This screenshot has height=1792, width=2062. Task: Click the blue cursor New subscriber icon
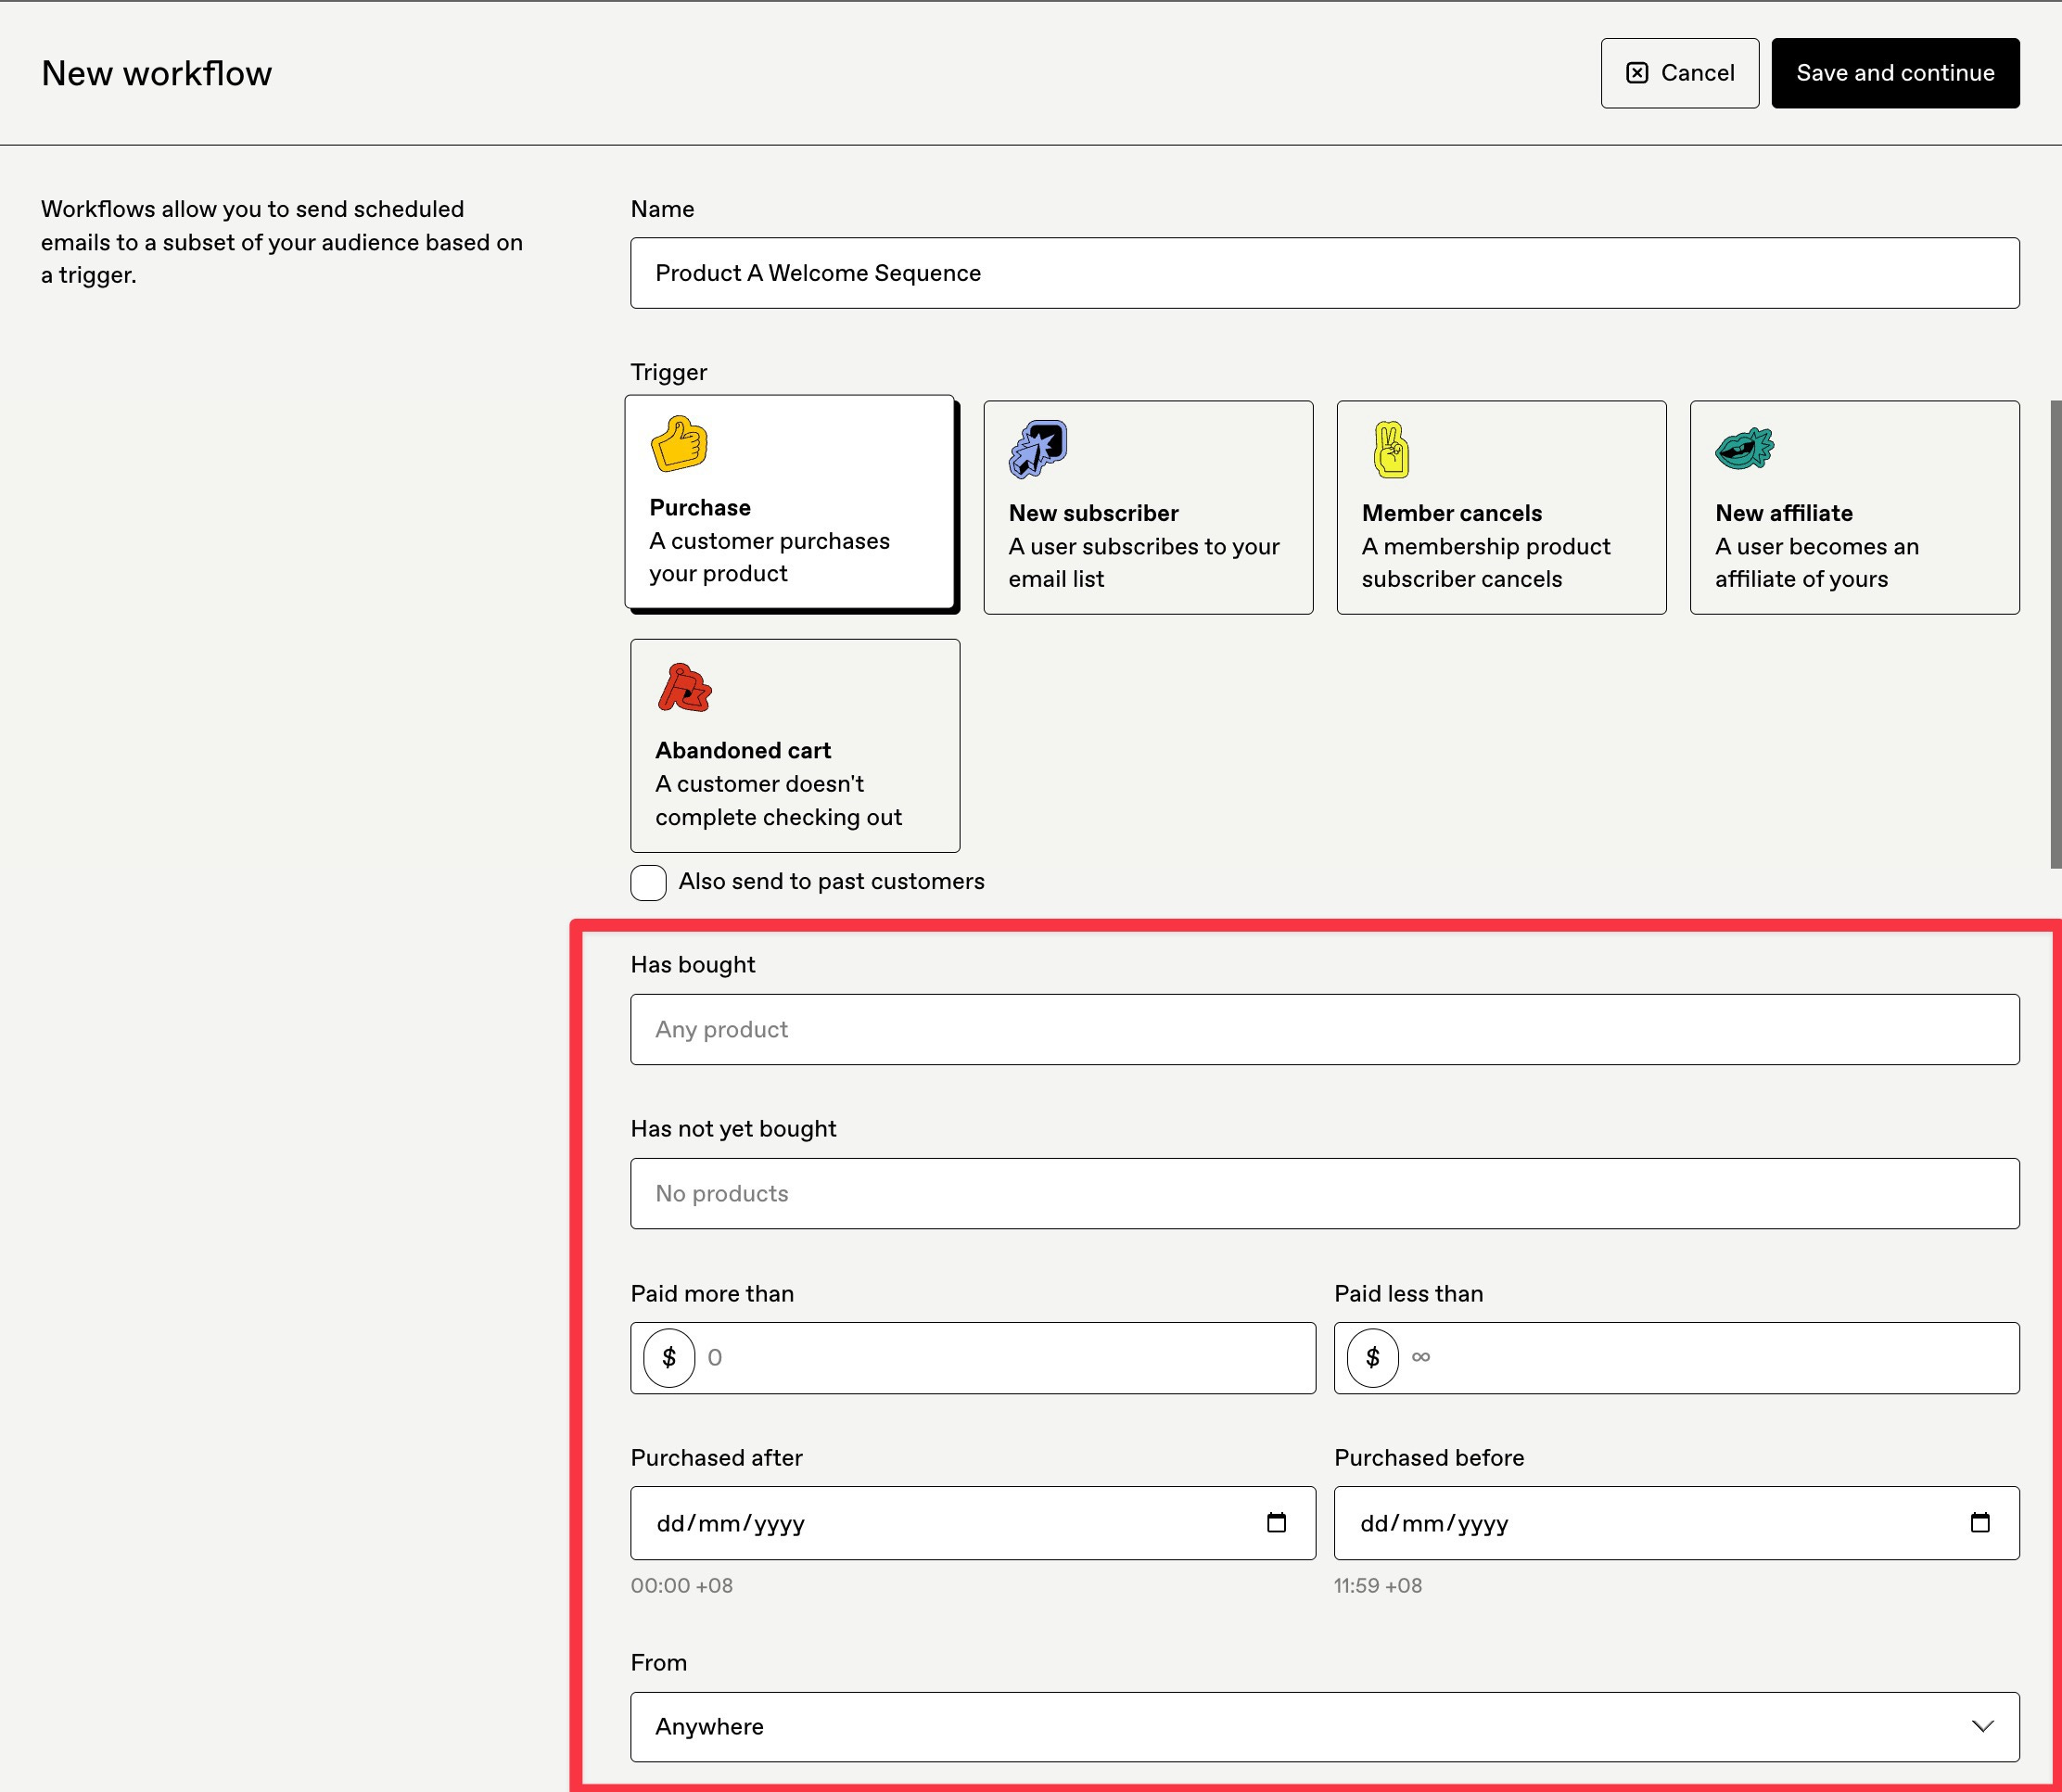[x=1038, y=448]
